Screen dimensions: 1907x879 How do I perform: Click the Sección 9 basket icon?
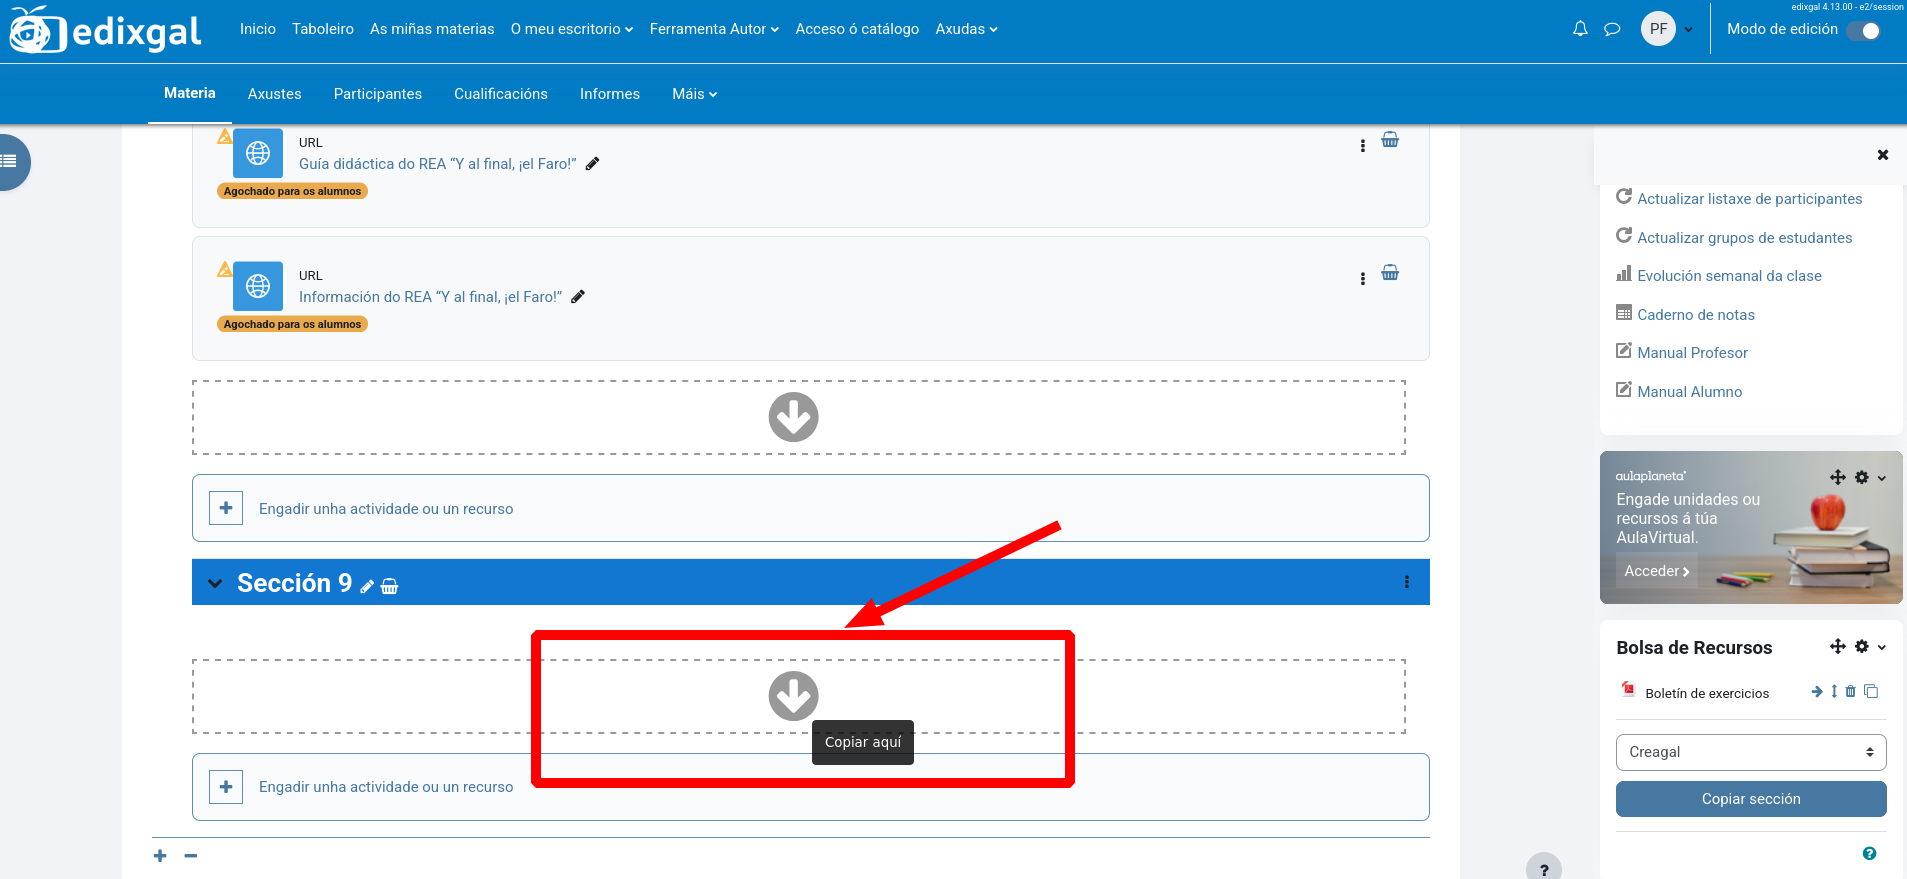(390, 587)
